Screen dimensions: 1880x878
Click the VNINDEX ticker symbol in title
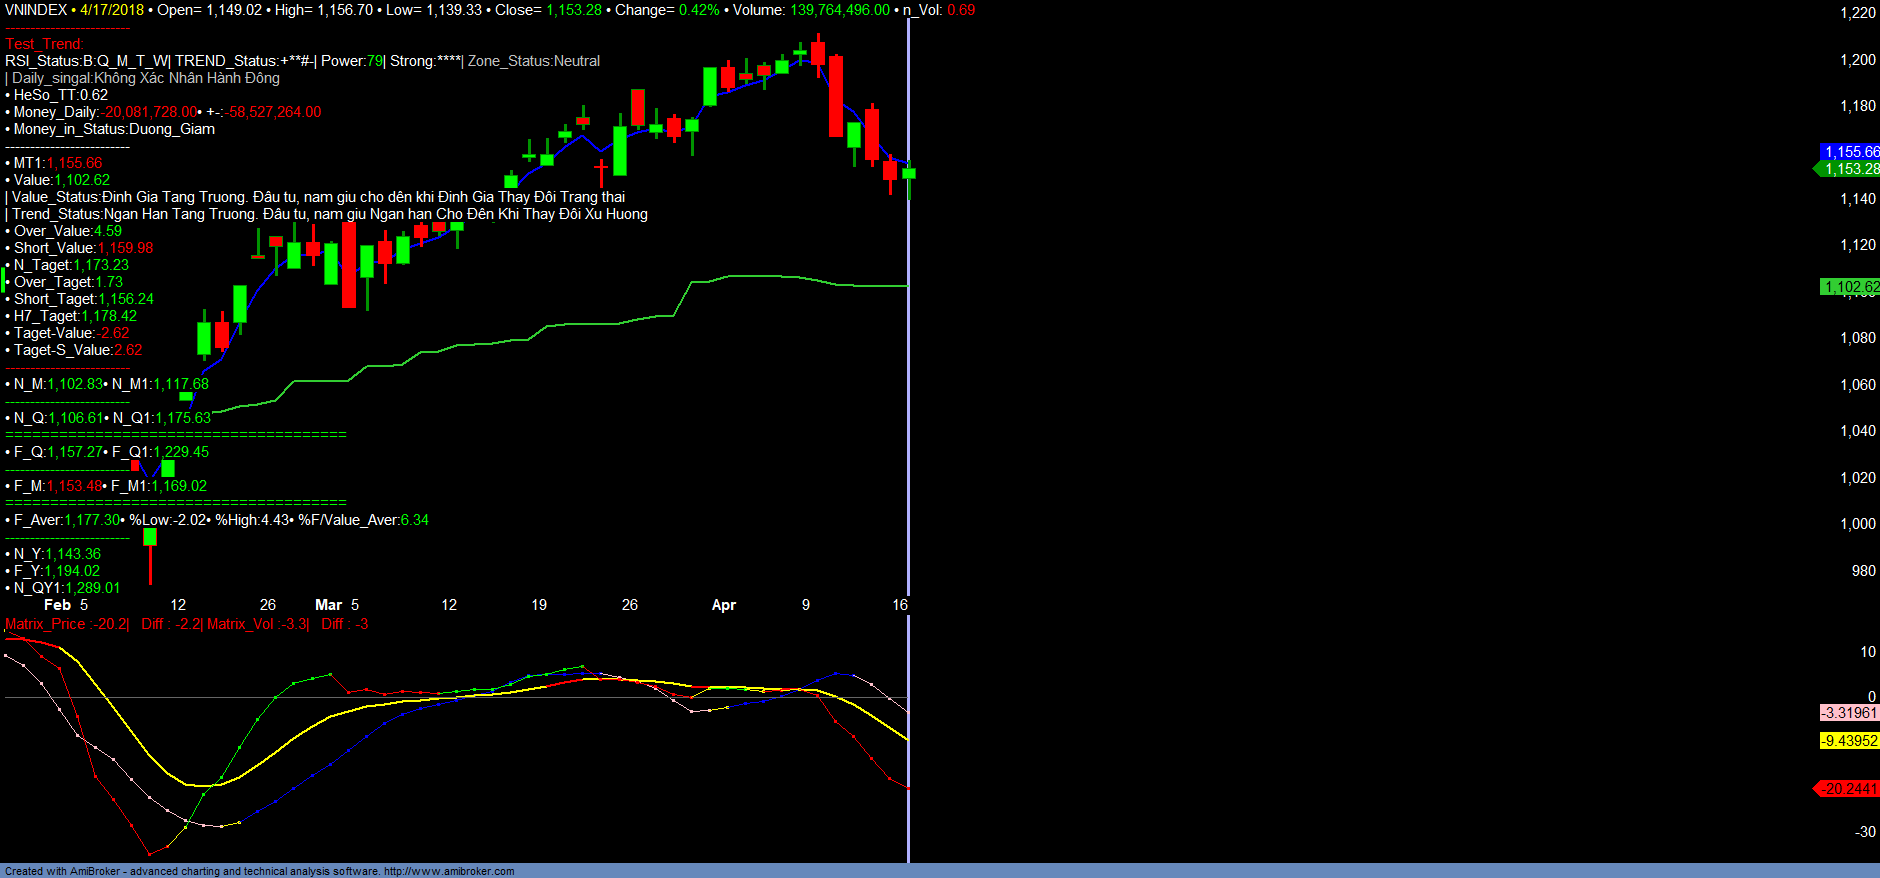[x=36, y=10]
